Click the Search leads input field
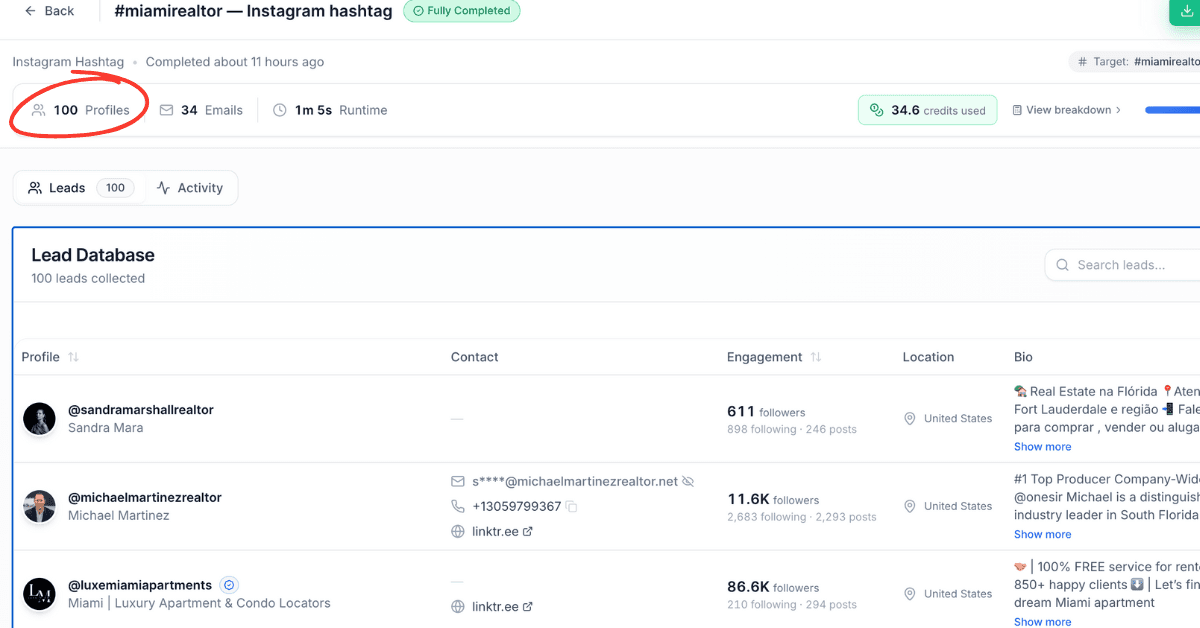 1130,264
